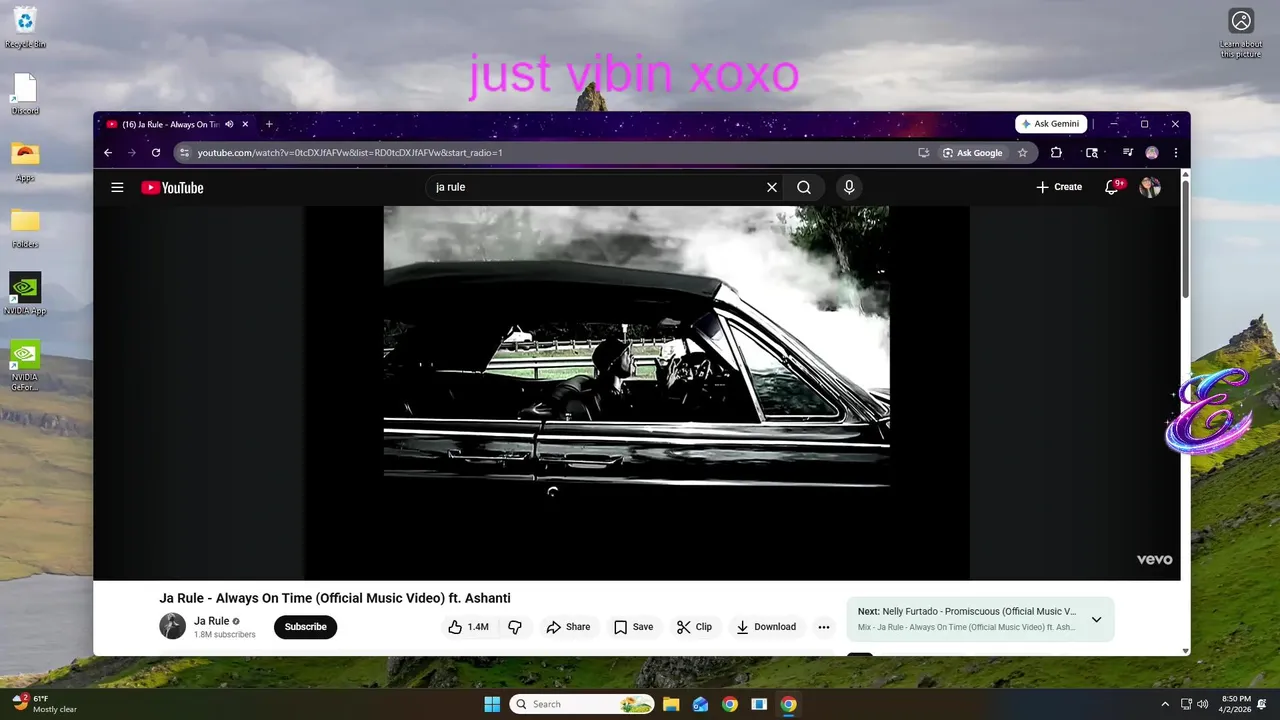Start voice search with microphone icon
The height and width of the screenshot is (720, 1280).
click(x=849, y=187)
